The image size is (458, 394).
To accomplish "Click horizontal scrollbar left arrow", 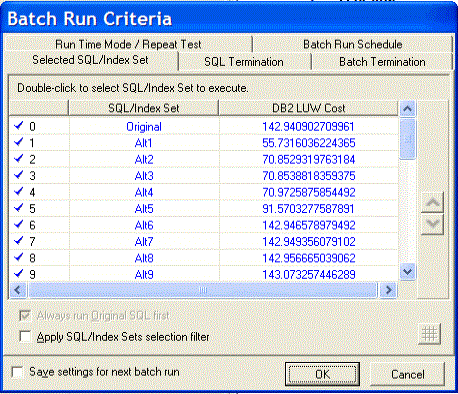I will tap(18, 290).
